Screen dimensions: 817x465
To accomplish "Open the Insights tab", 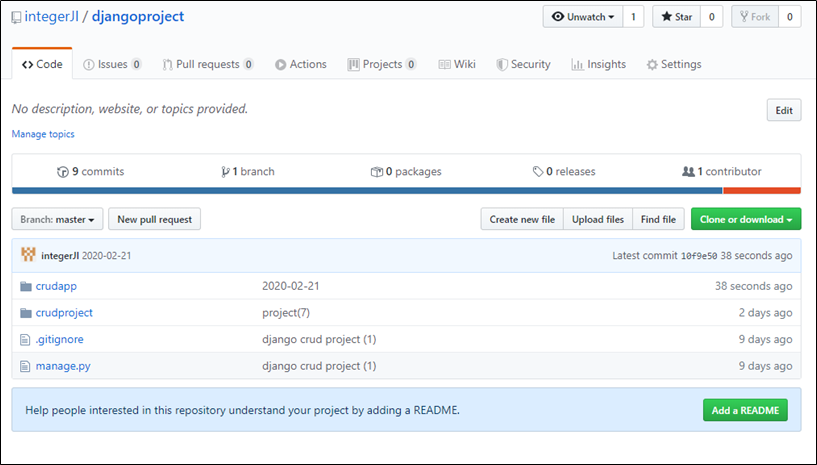I will (599, 64).
